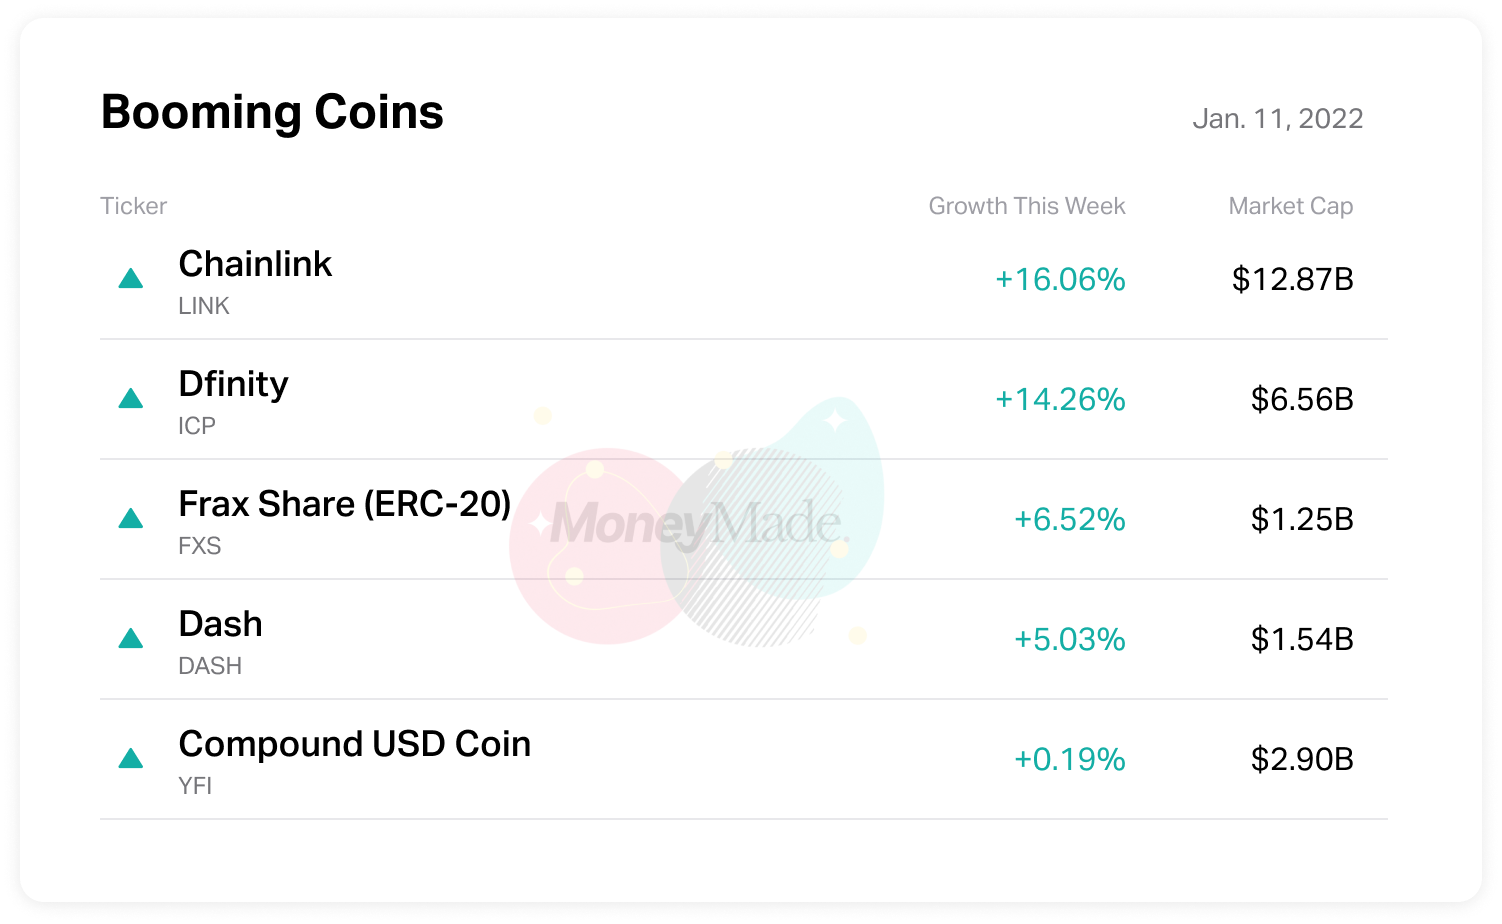Screen dimensions: 1502x924
Task: Sort by the Ticker column header
Action: tap(134, 206)
